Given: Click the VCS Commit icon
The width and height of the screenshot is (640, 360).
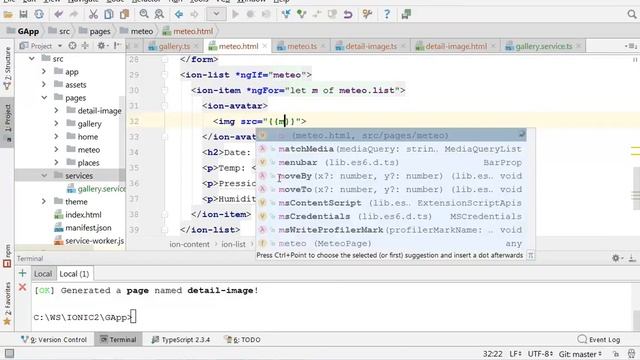Looking at the screenshot, I should coord(301,15).
